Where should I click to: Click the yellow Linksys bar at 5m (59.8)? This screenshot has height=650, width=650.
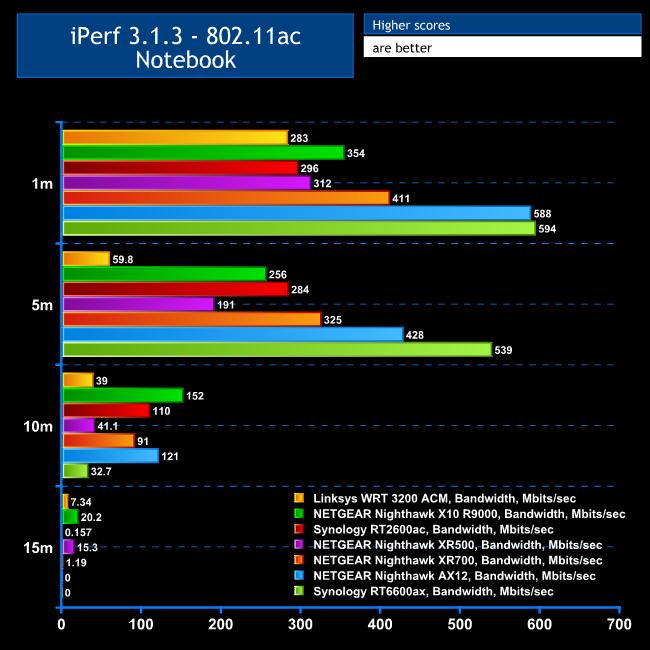tap(86, 259)
